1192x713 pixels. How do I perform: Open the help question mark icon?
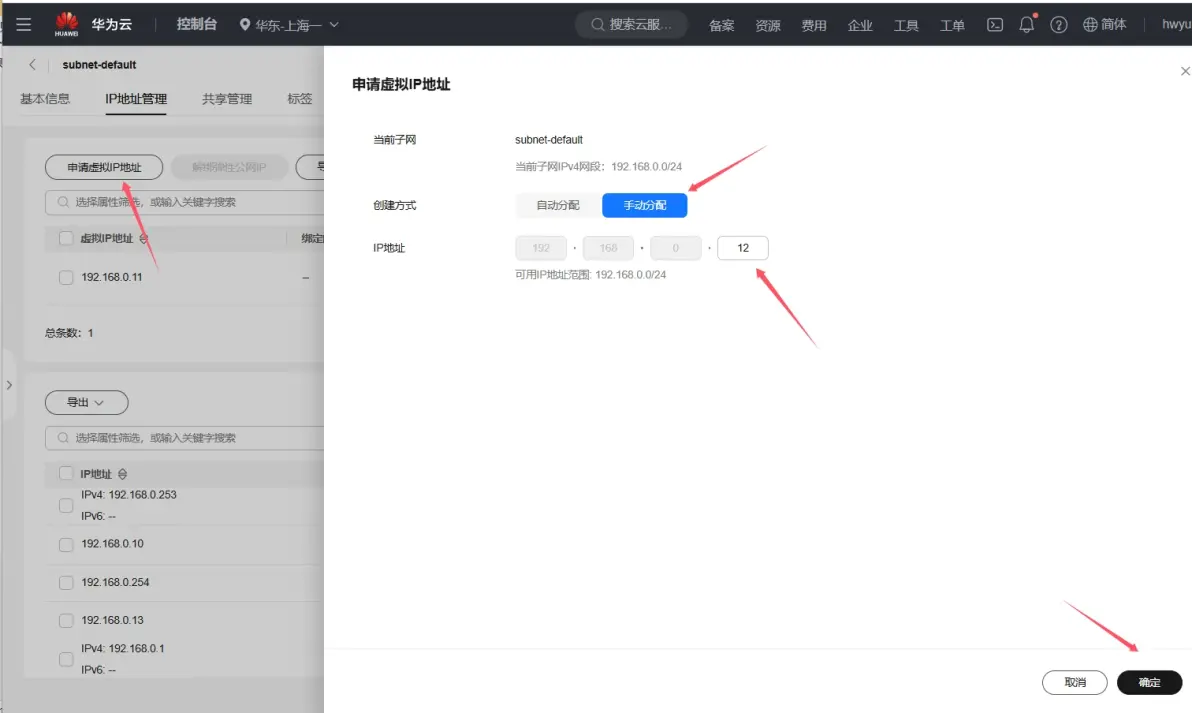pyautogui.click(x=1058, y=24)
